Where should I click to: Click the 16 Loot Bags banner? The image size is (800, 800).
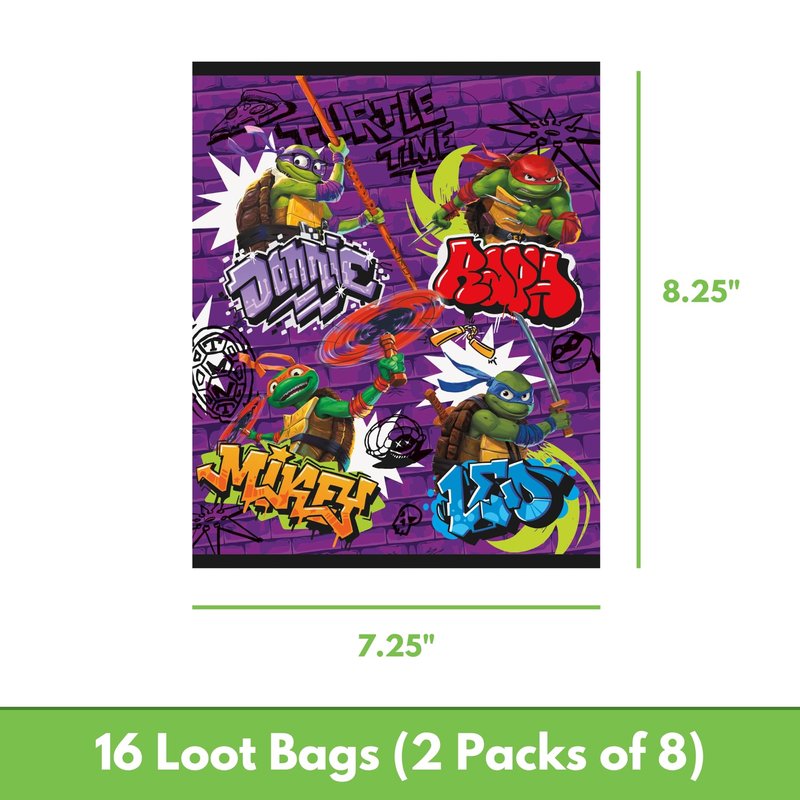(400, 755)
